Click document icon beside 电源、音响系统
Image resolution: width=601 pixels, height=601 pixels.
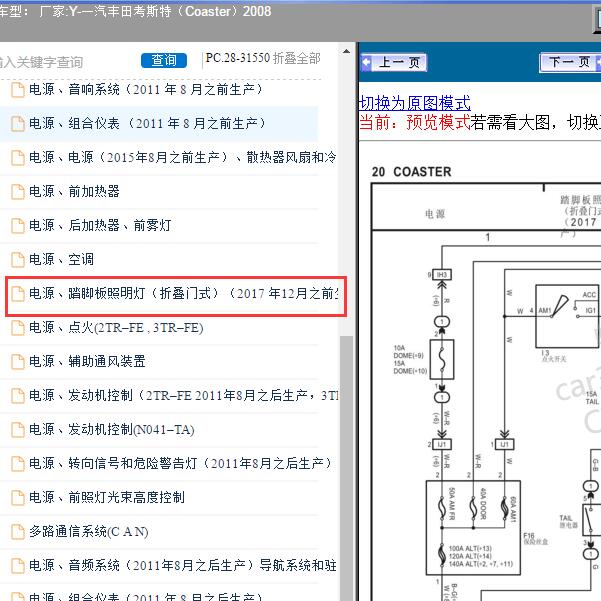click(18, 90)
